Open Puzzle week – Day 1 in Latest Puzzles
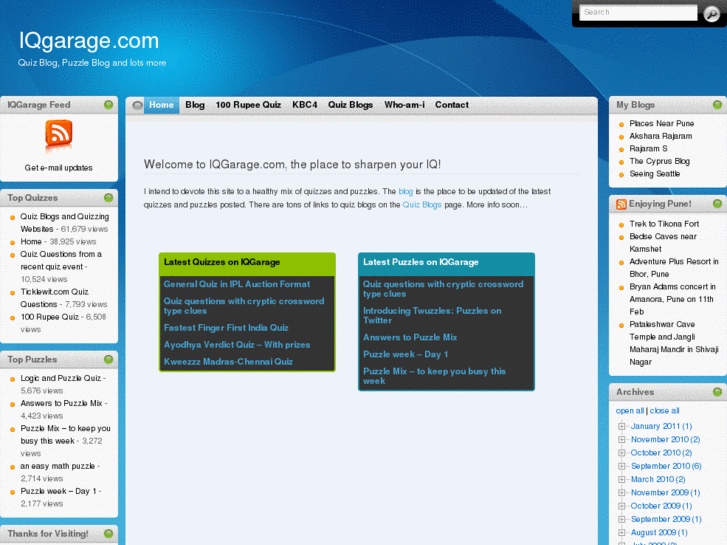 pyautogui.click(x=406, y=354)
